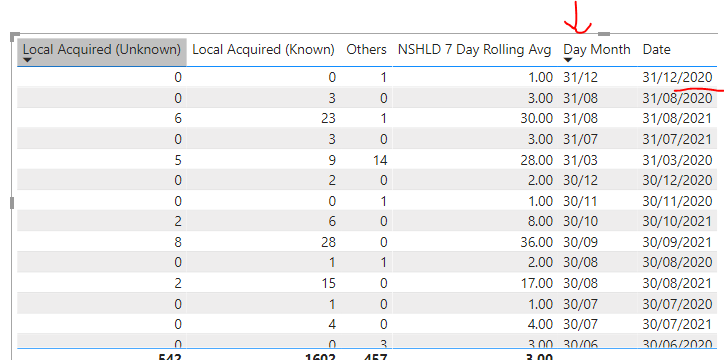Click the Date column header

tap(657, 50)
